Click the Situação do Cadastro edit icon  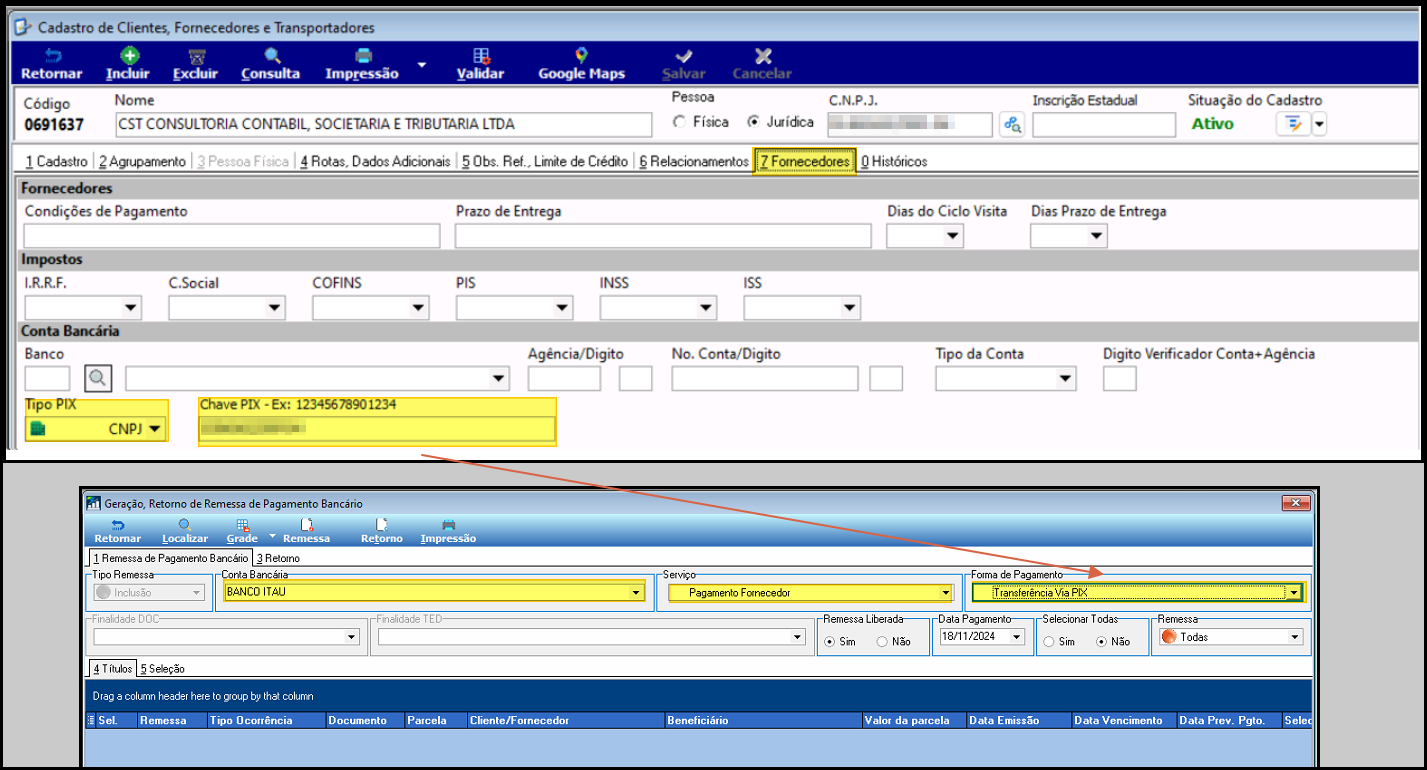pyautogui.click(x=1293, y=124)
